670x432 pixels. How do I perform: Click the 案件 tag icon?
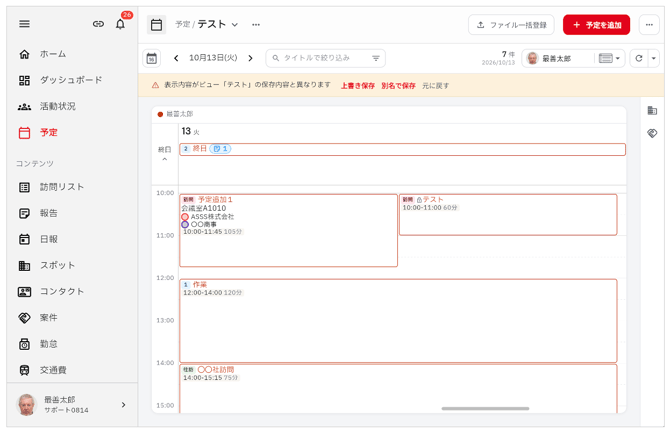click(x=24, y=318)
